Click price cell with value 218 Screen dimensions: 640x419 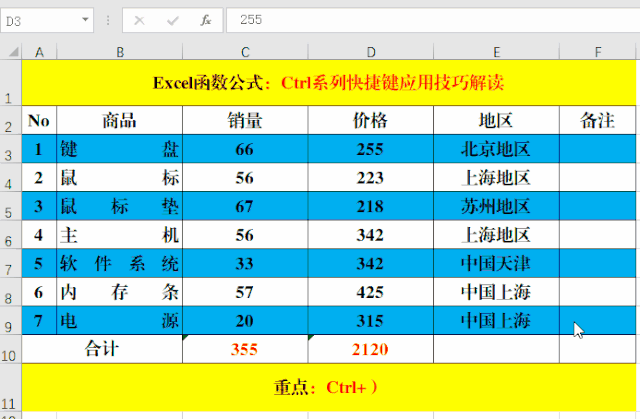pos(371,206)
